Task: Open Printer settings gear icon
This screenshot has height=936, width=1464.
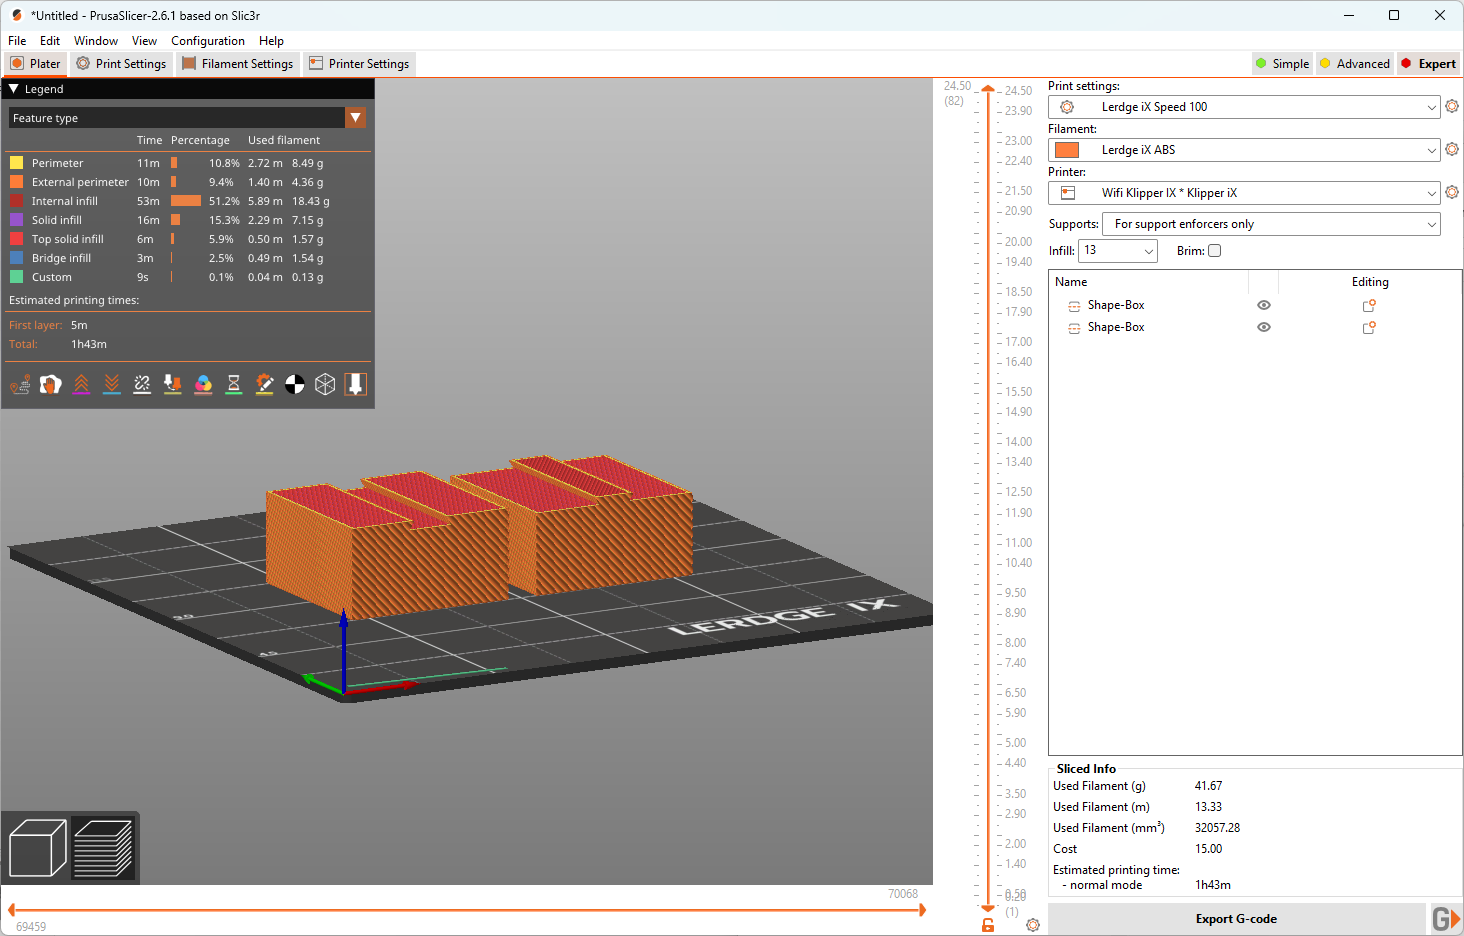Action: 1452,192
